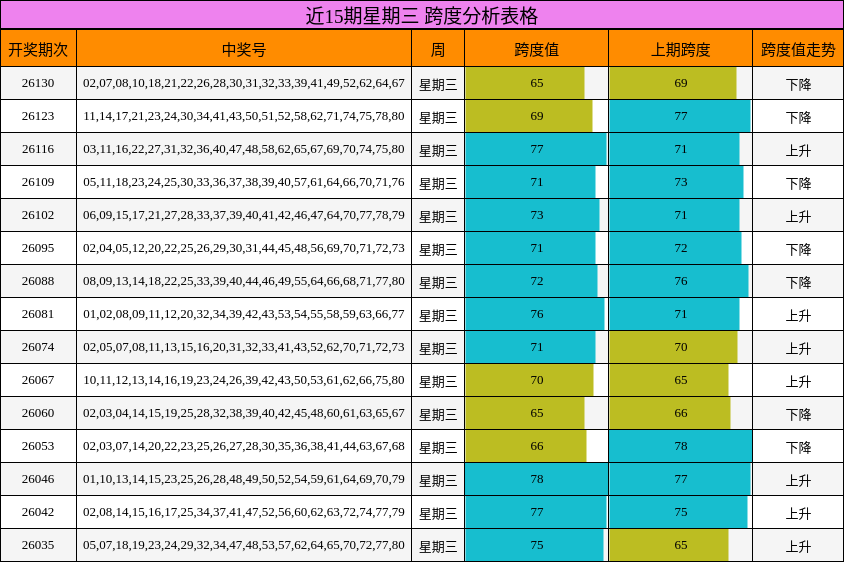Click span value bar 77 in row 26116
Screen dimensions: 844x562
click(x=536, y=149)
